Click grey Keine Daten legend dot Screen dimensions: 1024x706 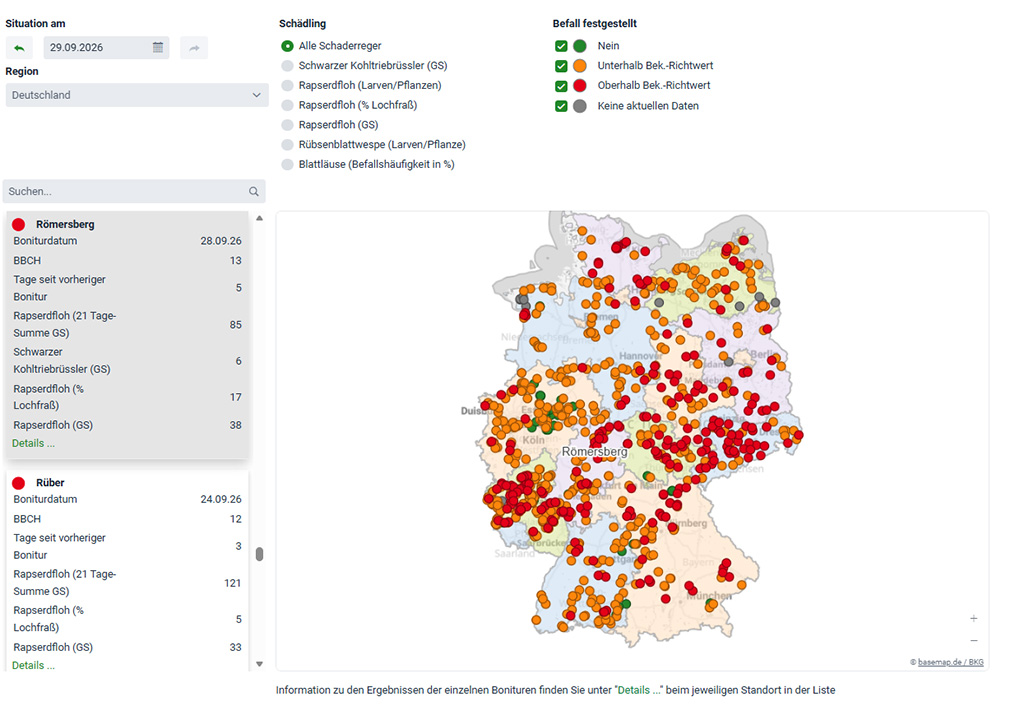(580, 106)
